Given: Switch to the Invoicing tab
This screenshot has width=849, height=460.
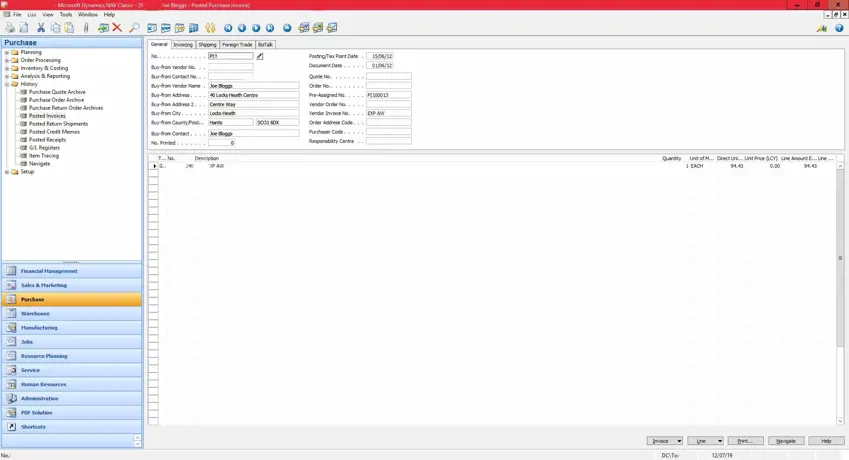Looking at the screenshot, I should [182, 45].
